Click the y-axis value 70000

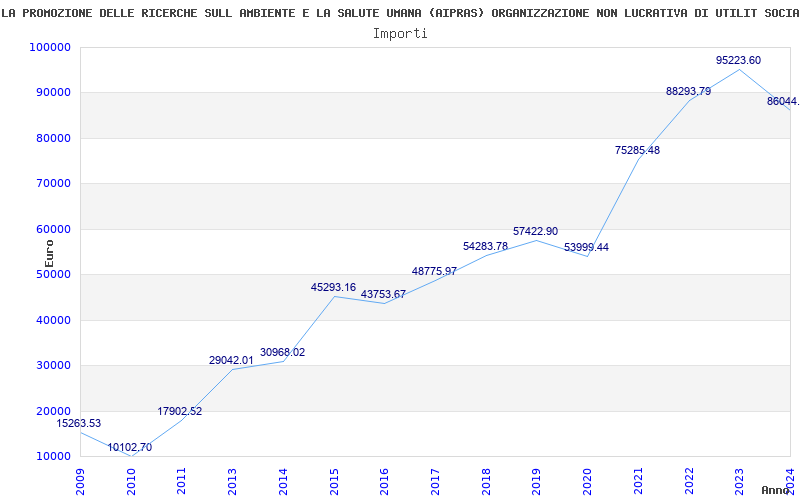[53, 184]
